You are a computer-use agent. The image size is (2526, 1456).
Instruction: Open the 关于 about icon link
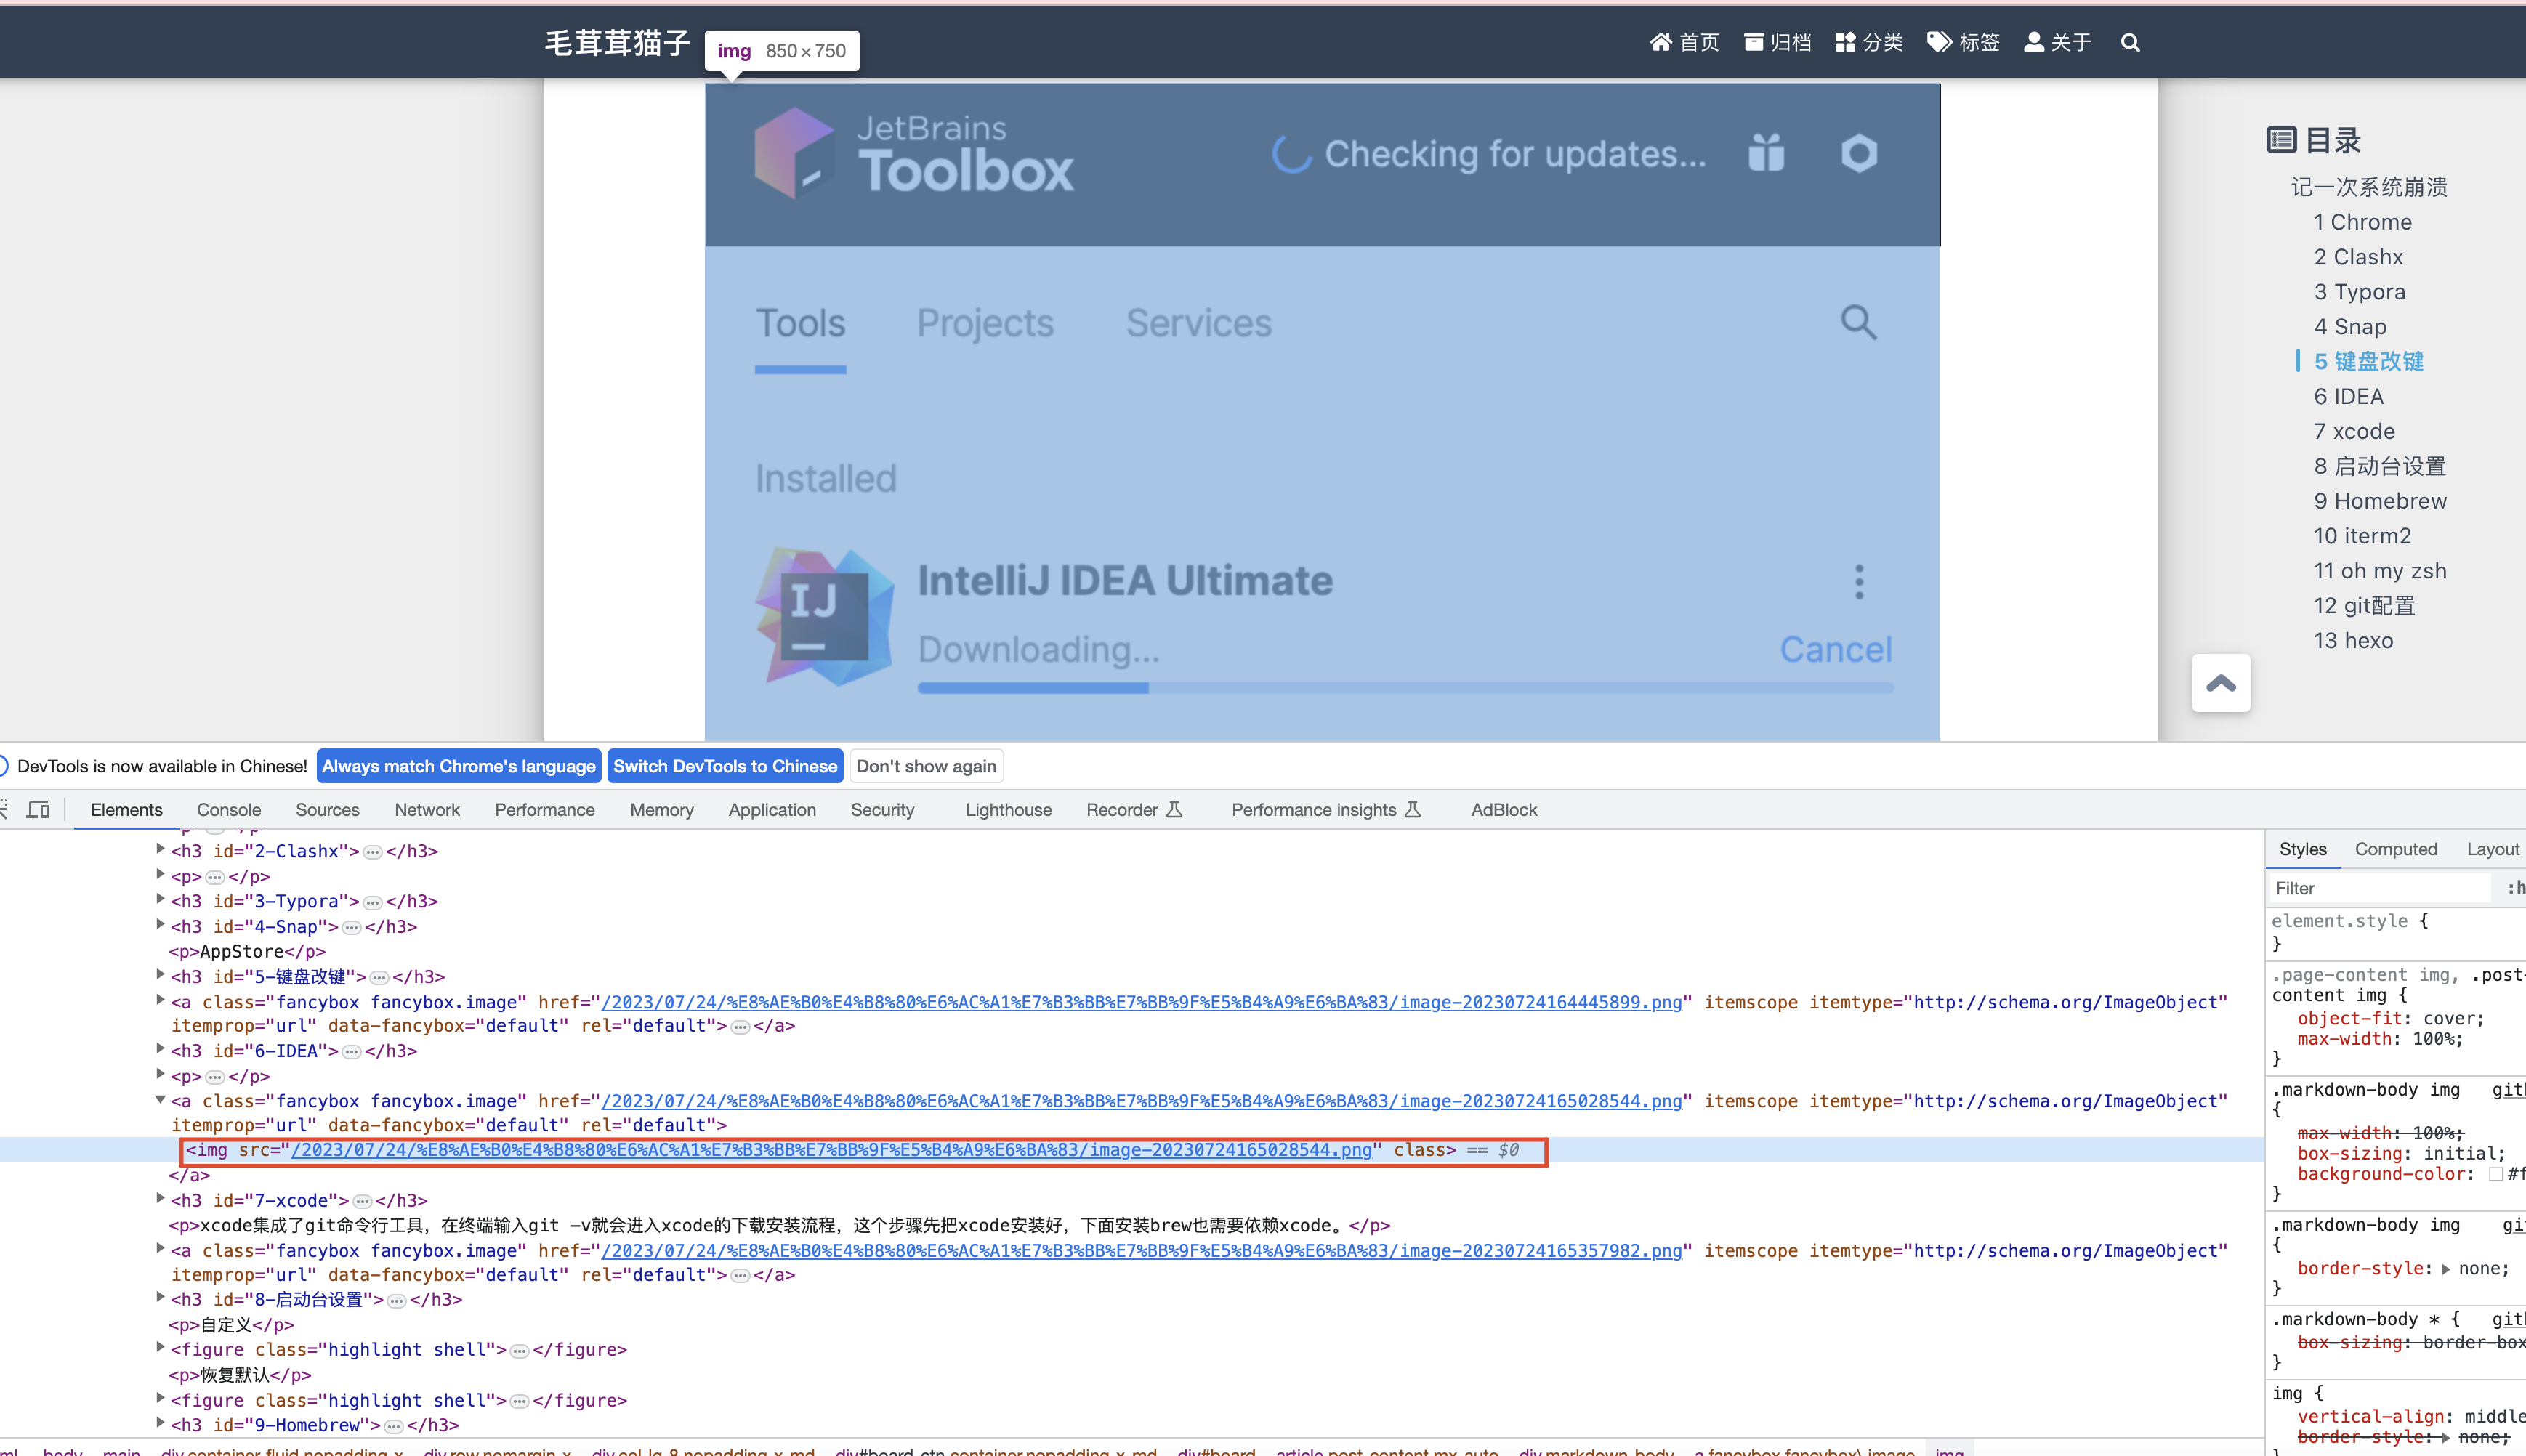point(2057,43)
